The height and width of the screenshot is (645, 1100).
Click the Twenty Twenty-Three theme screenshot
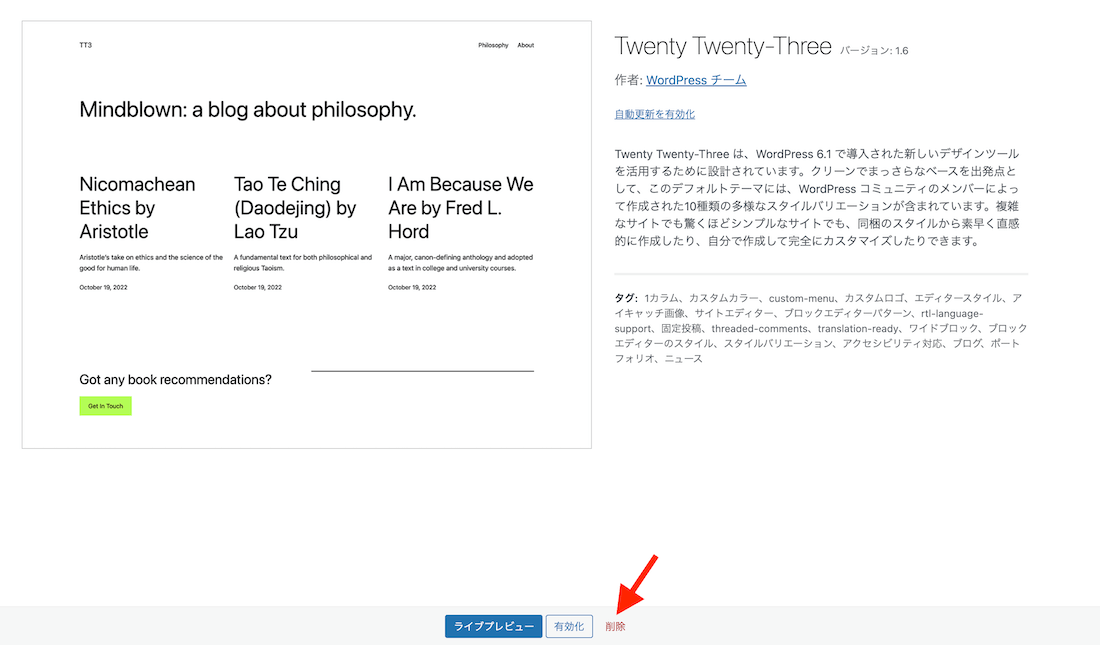307,234
